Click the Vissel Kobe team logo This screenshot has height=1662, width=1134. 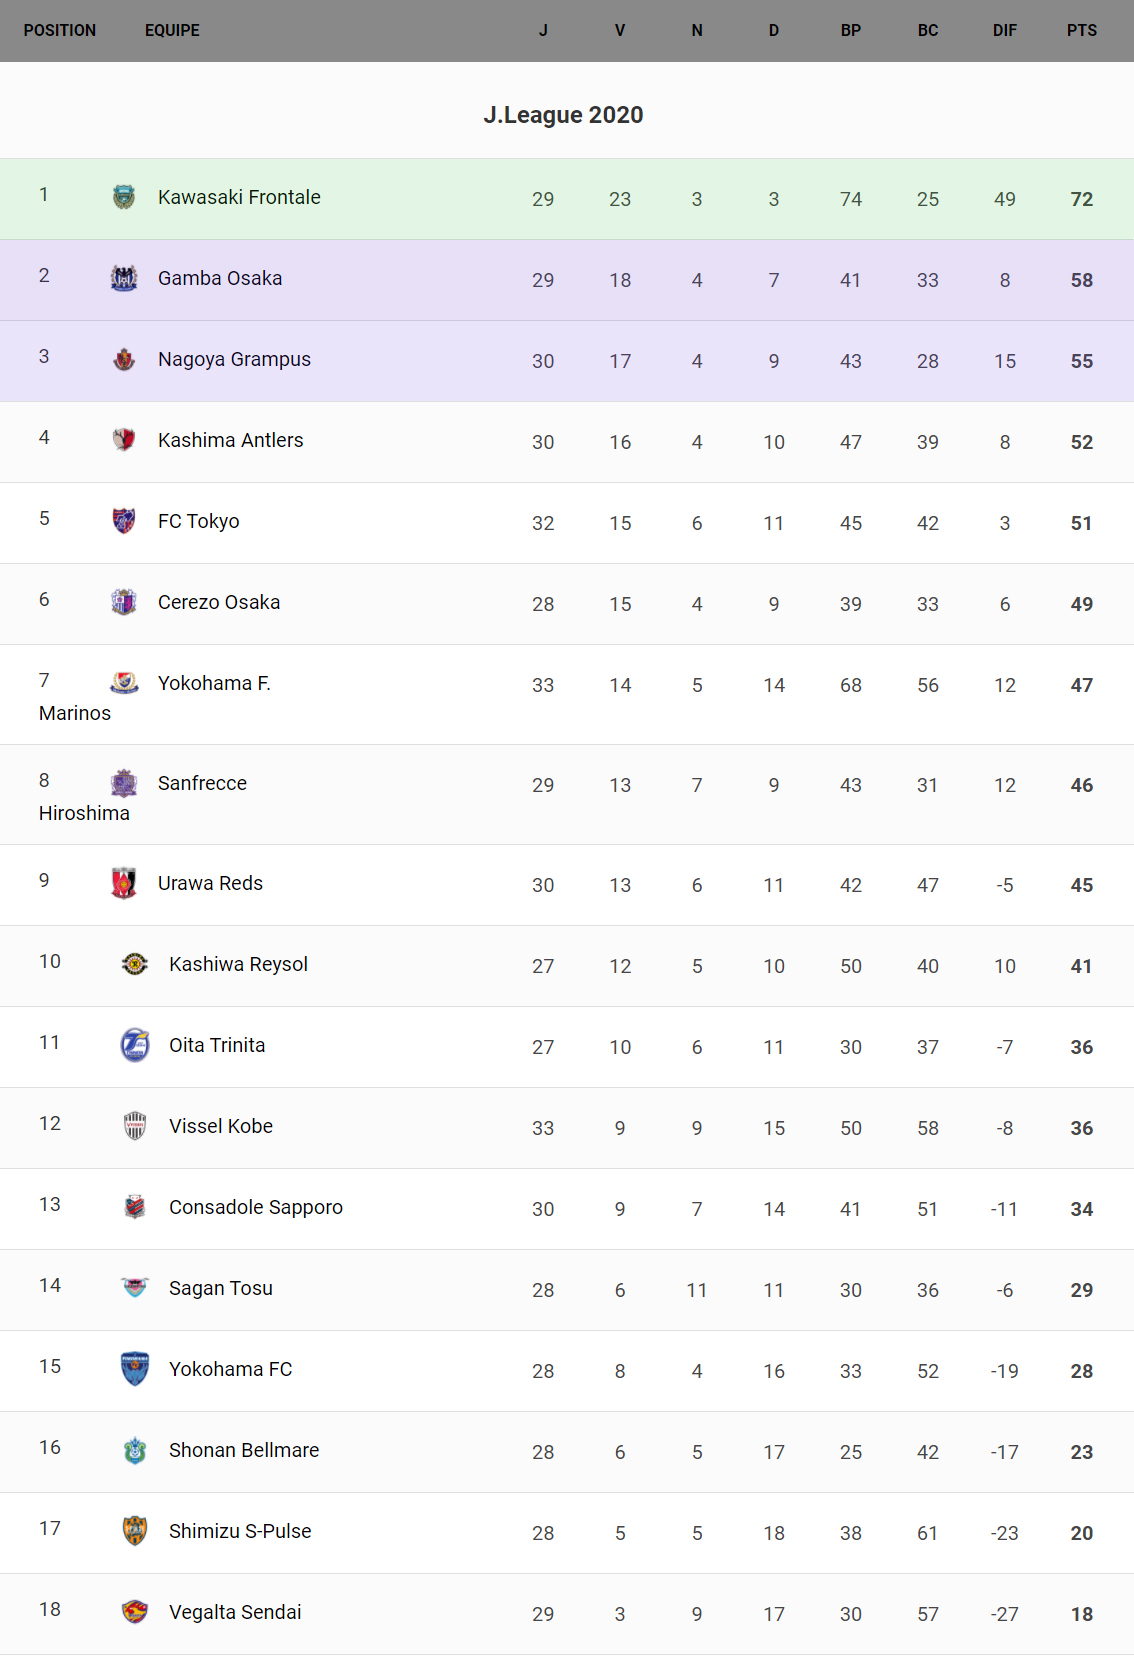(135, 1126)
